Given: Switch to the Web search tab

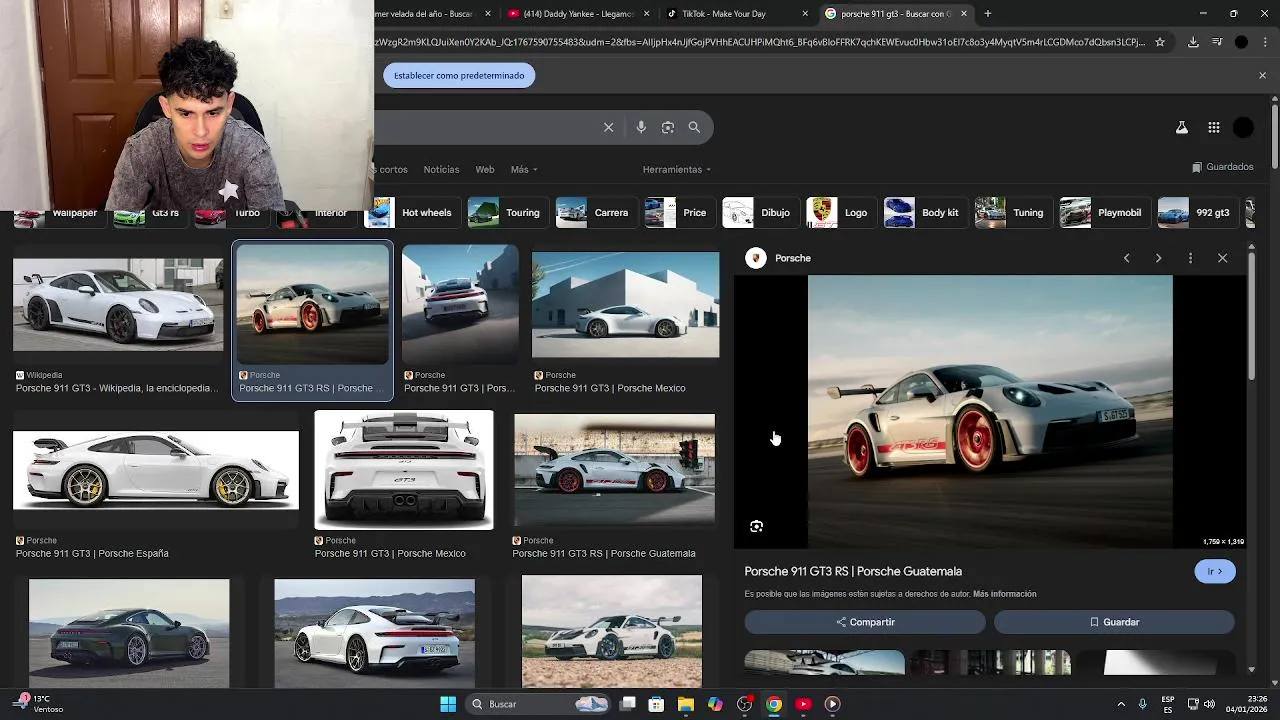Looking at the screenshot, I should tap(485, 170).
